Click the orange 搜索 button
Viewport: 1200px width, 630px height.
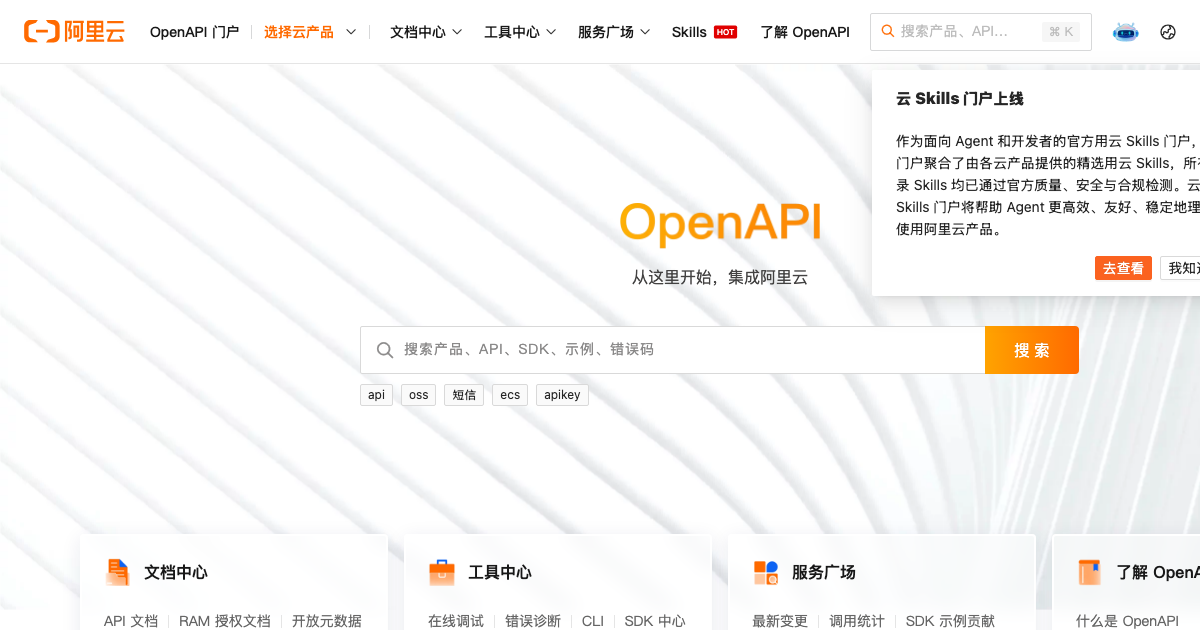pyautogui.click(x=1031, y=349)
